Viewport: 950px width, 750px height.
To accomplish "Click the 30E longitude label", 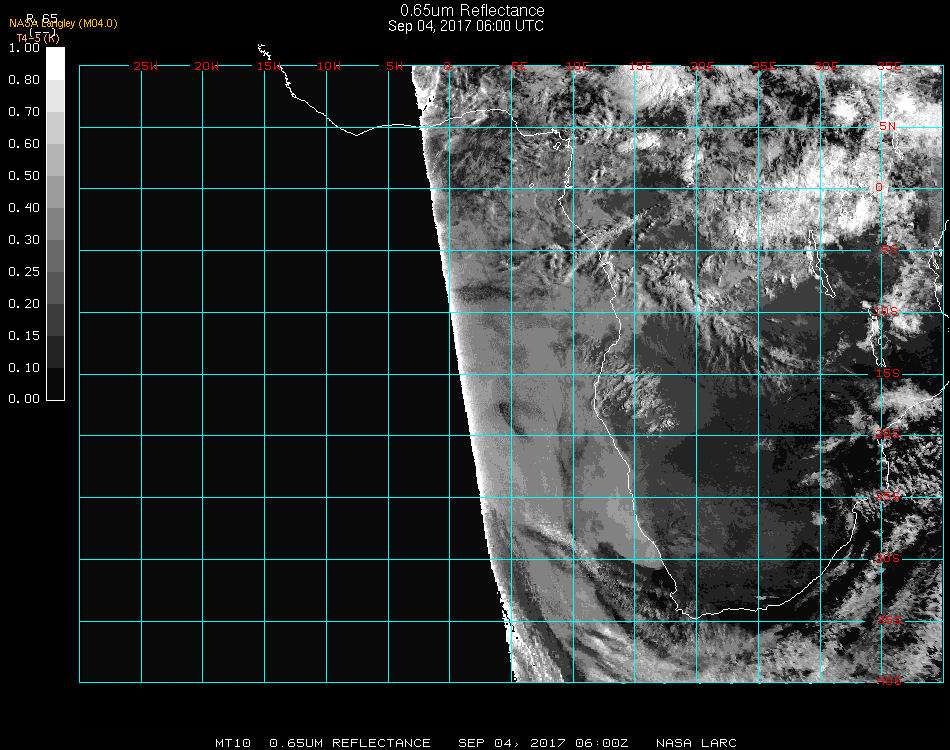I will [826, 66].
